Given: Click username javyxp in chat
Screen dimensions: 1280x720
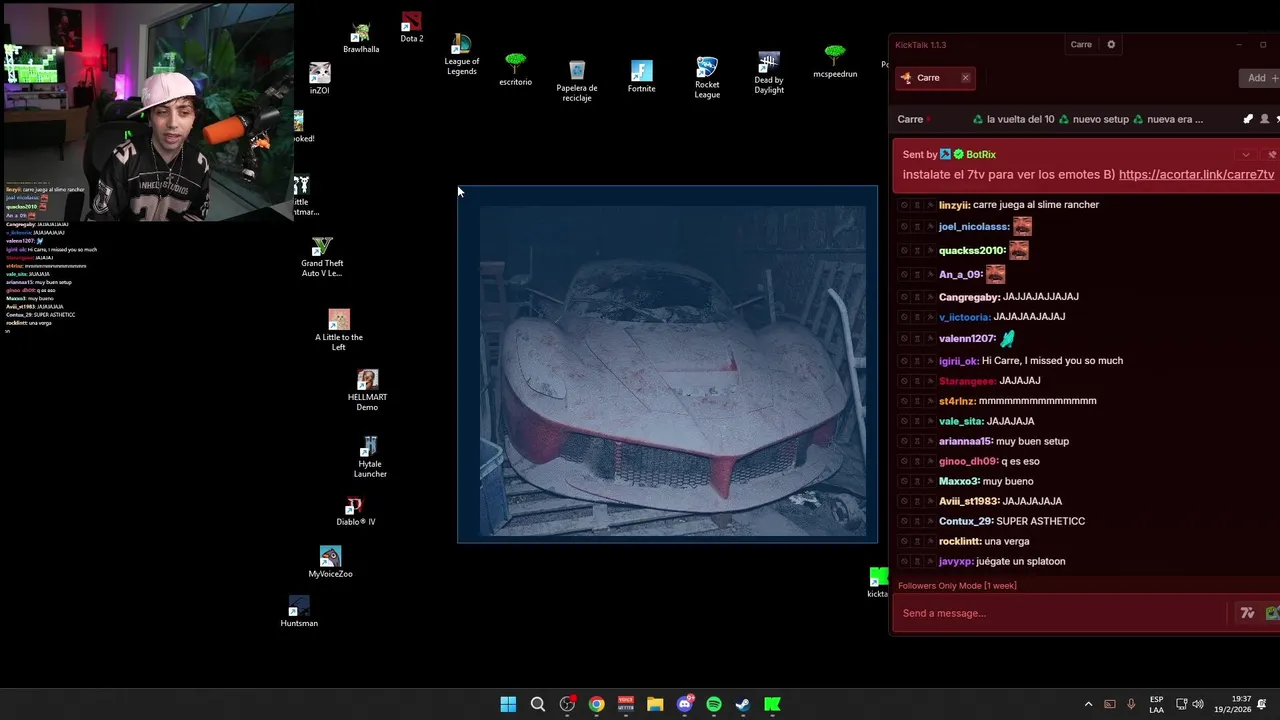Looking at the screenshot, I should (957, 562).
